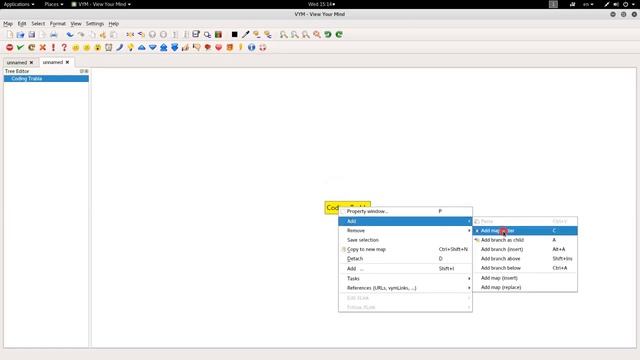Viewport: 640px width, 360px height.
Task: Set the red stop sign flag
Action: 9,47
